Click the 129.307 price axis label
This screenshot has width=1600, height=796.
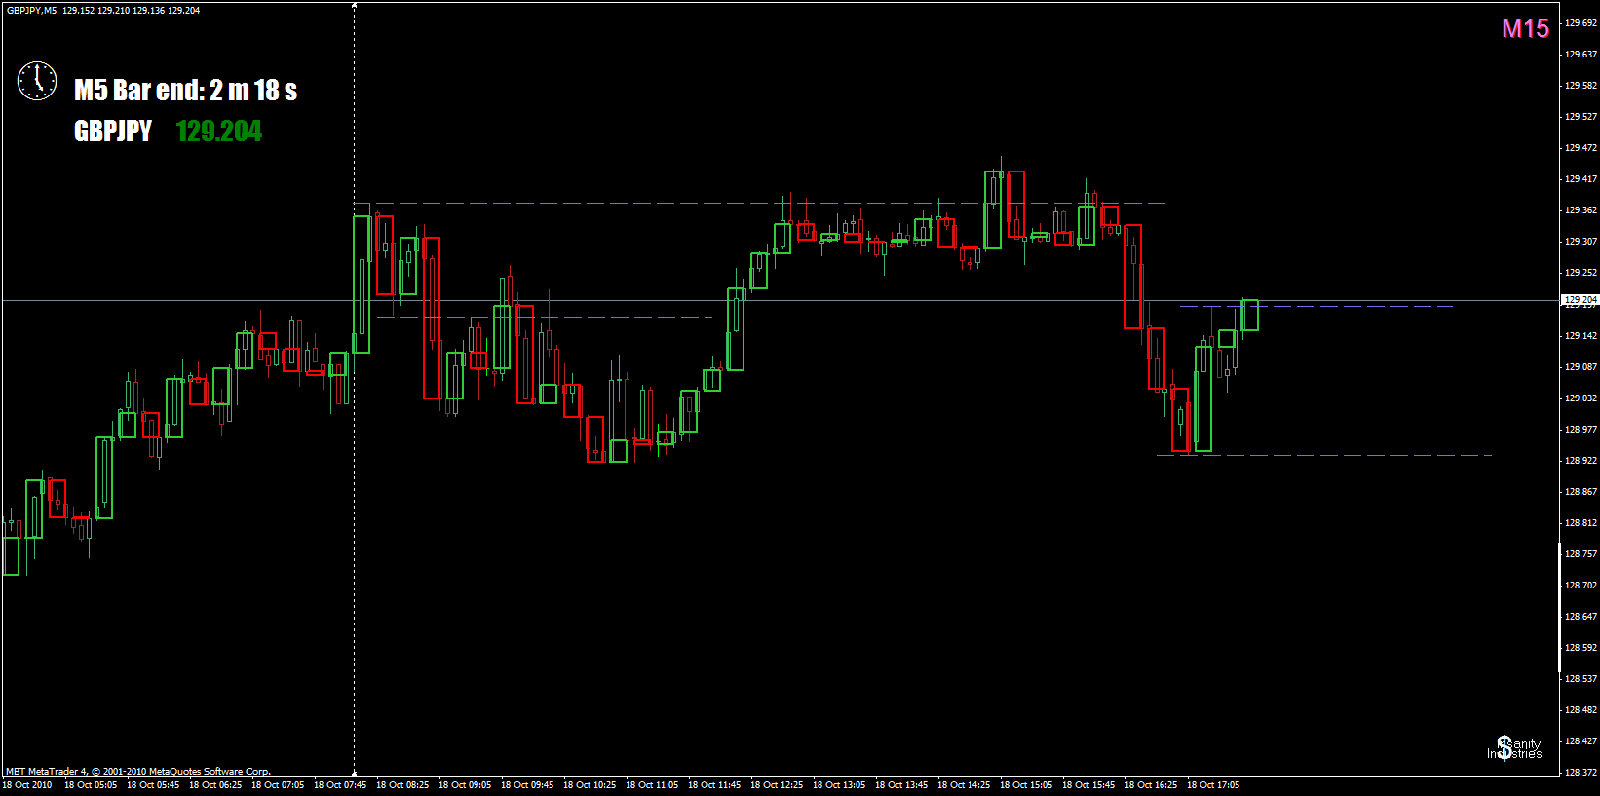coord(1581,241)
